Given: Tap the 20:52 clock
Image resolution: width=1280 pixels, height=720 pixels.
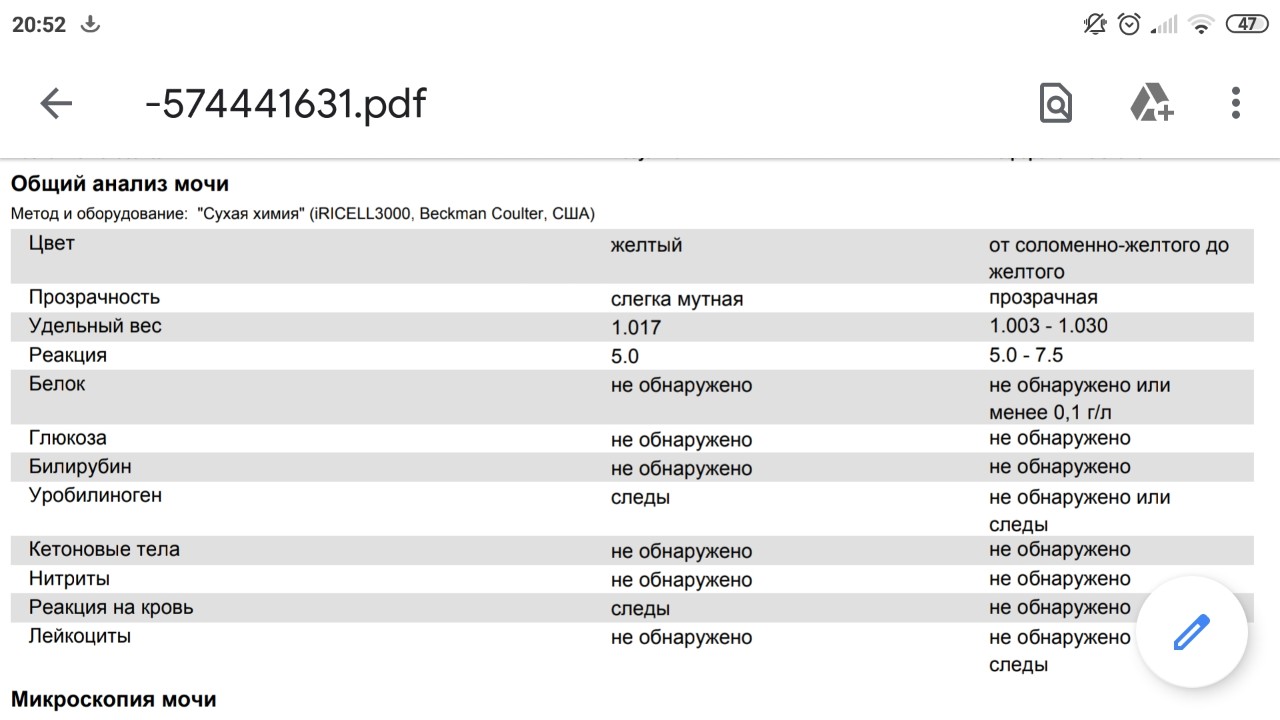Looking at the screenshot, I should (x=39, y=25).
